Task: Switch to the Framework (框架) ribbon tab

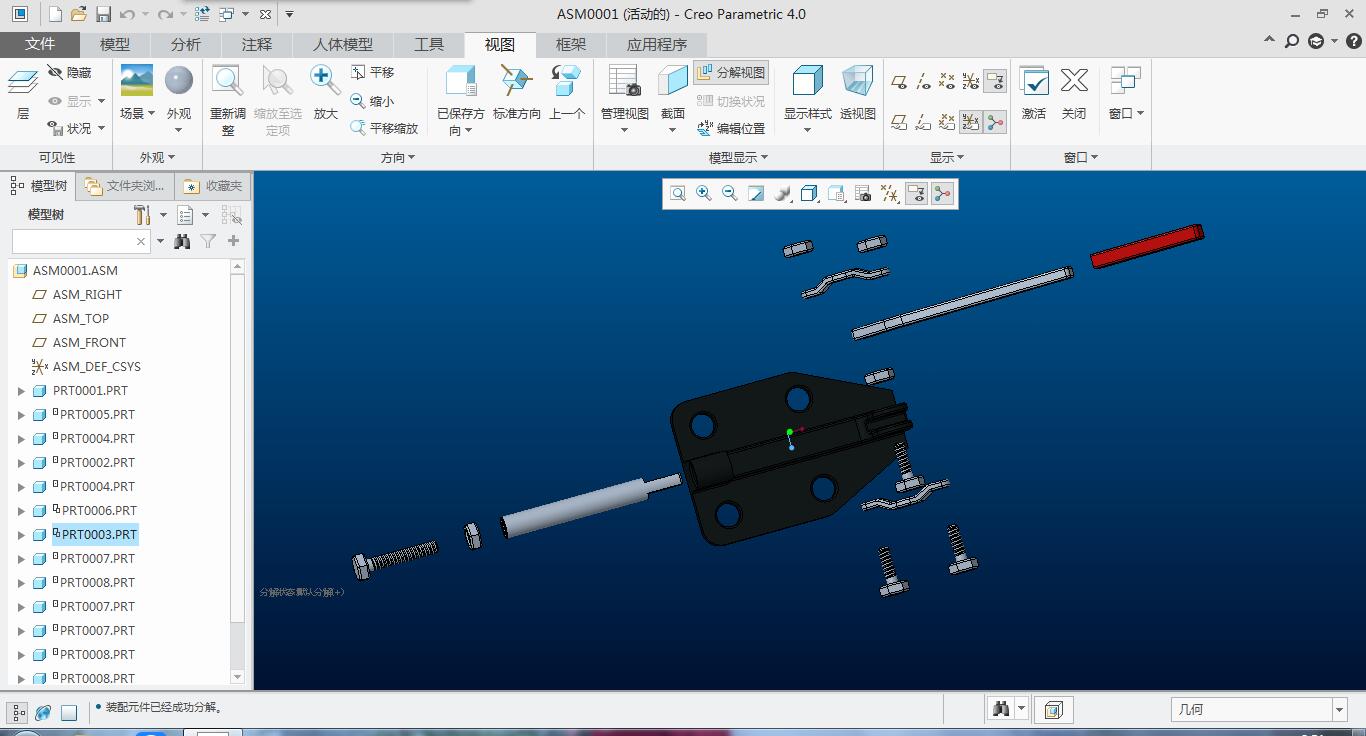Action: [571, 45]
